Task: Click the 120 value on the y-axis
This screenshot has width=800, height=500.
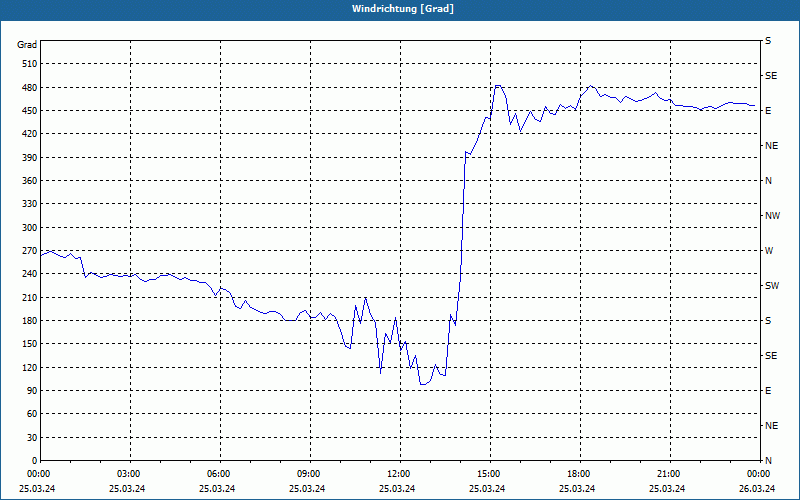Action: tap(30, 367)
